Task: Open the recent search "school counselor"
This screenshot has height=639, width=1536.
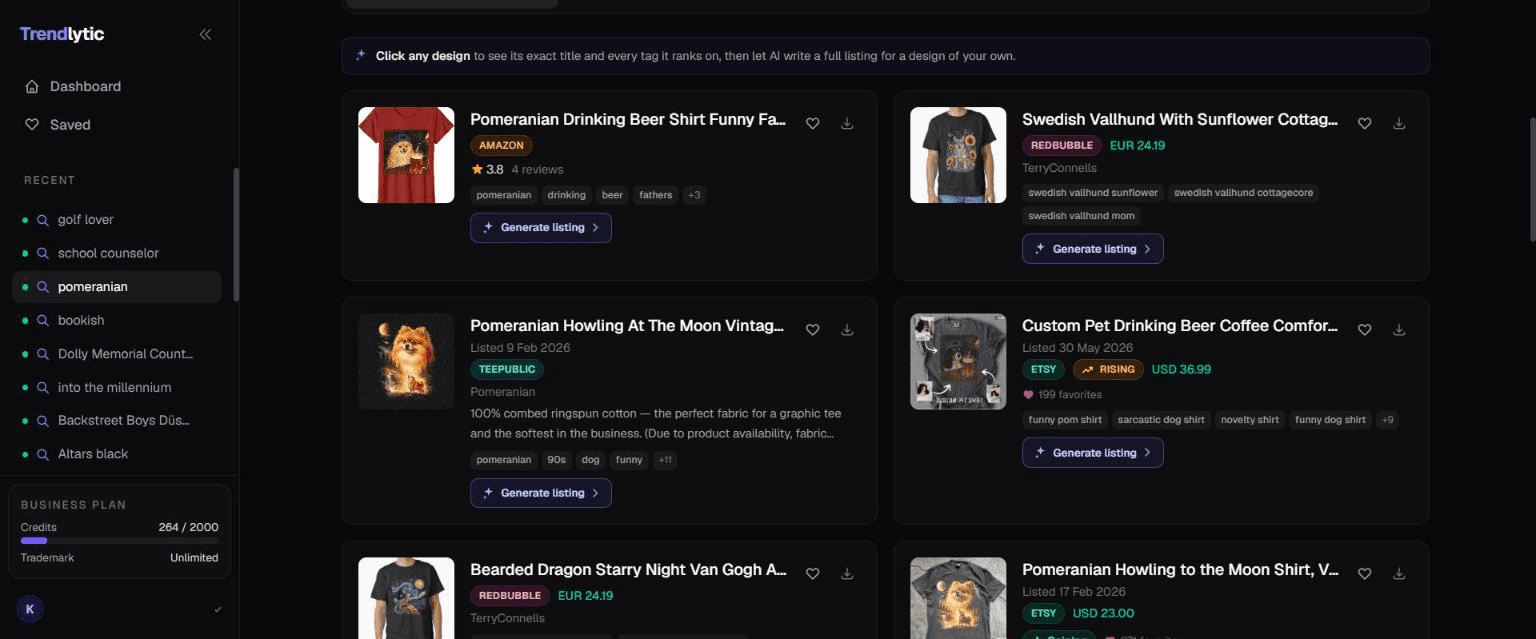Action: [x=116, y=253]
